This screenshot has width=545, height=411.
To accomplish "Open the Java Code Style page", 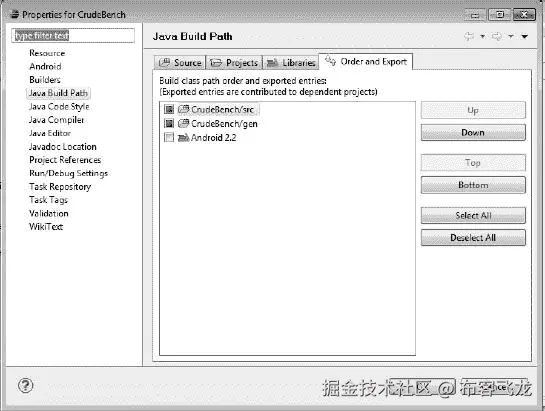I will point(59,106).
